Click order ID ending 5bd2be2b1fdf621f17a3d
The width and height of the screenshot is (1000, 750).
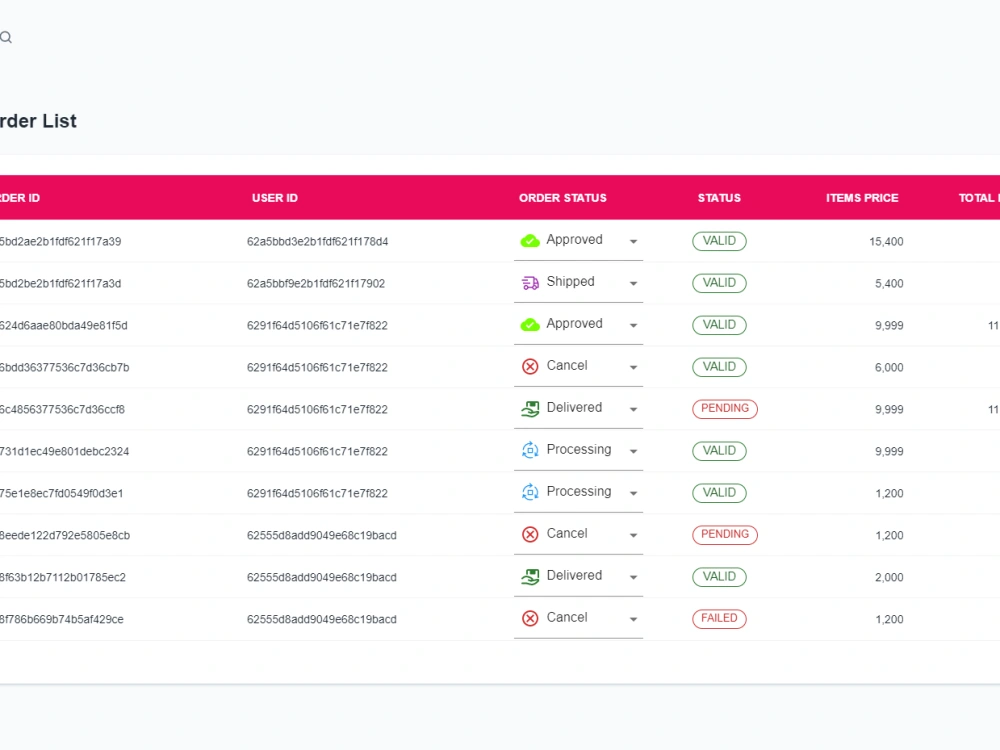[x=60, y=284]
